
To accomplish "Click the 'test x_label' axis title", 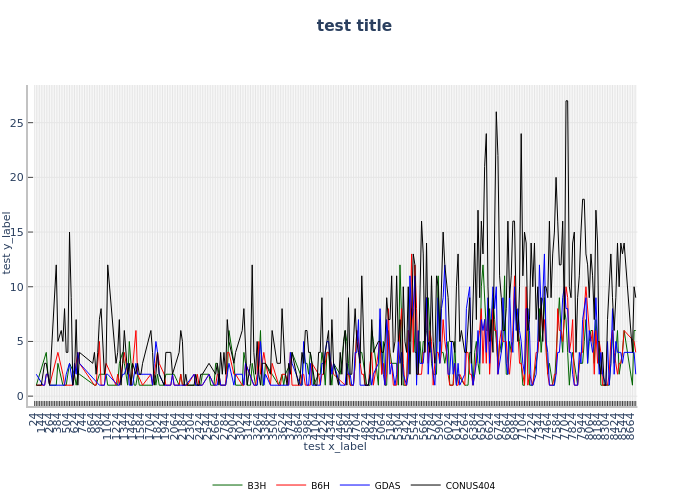I will click(335, 446).
